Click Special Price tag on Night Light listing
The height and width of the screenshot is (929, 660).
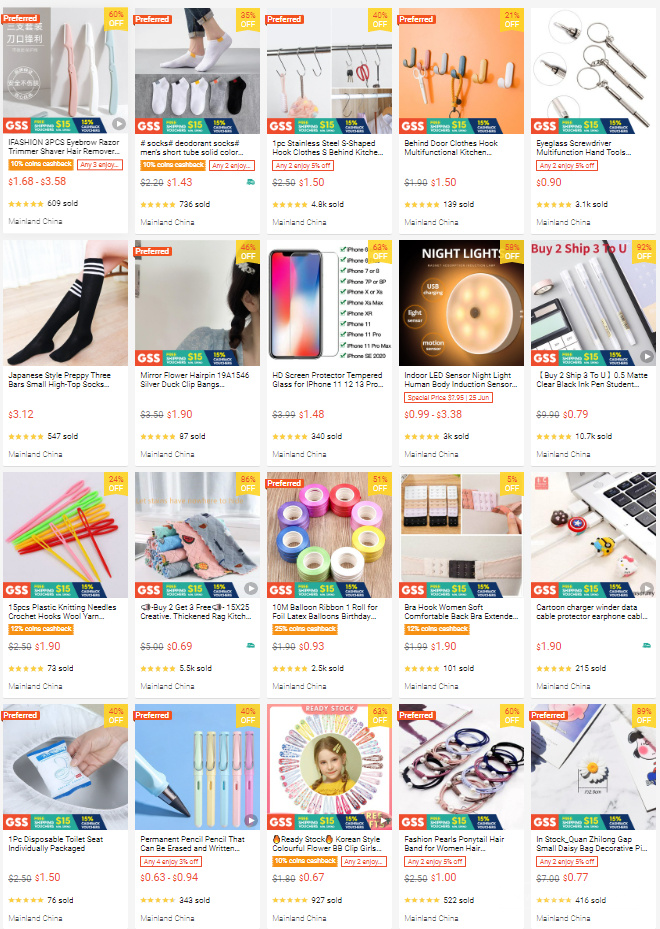pyautogui.click(x=448, y=398)
